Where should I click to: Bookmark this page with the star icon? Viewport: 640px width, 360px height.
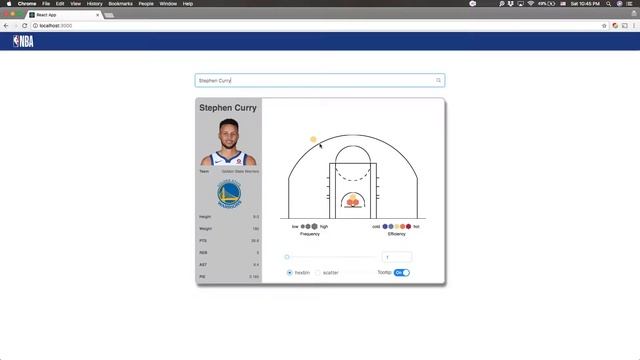tap(604, 26)
